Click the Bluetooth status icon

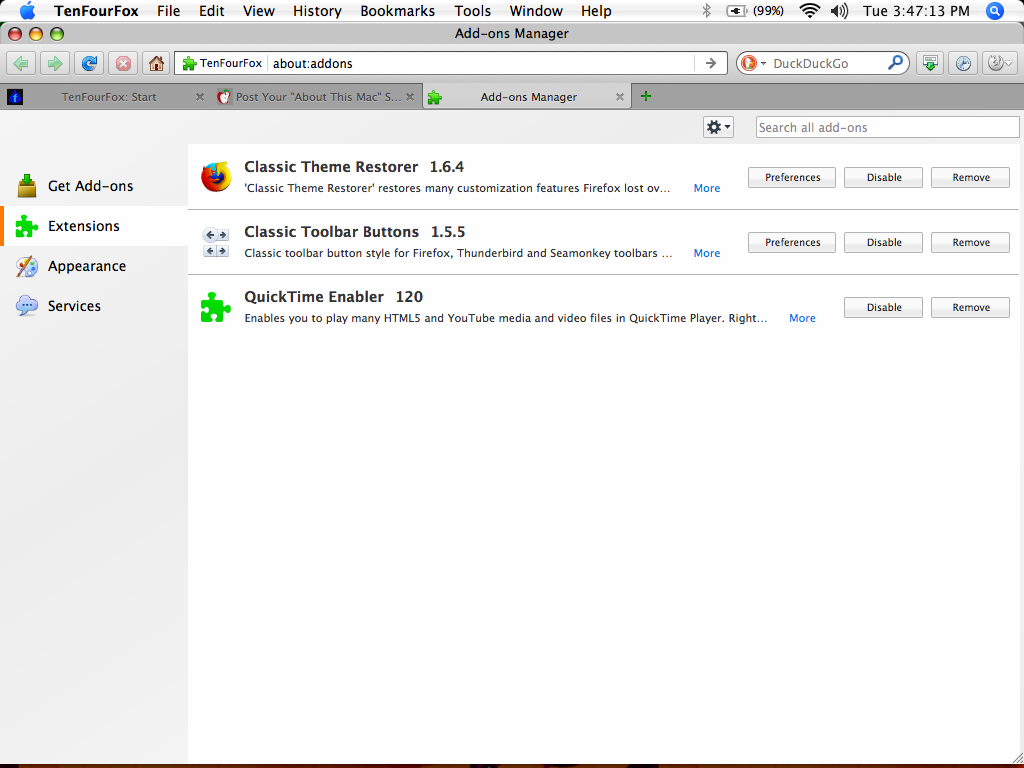click(707, 10)
